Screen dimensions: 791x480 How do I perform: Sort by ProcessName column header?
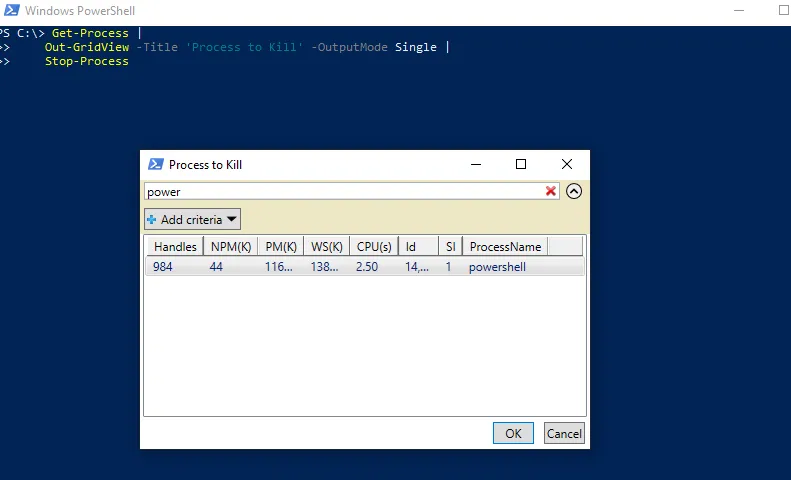coord(505,247)
